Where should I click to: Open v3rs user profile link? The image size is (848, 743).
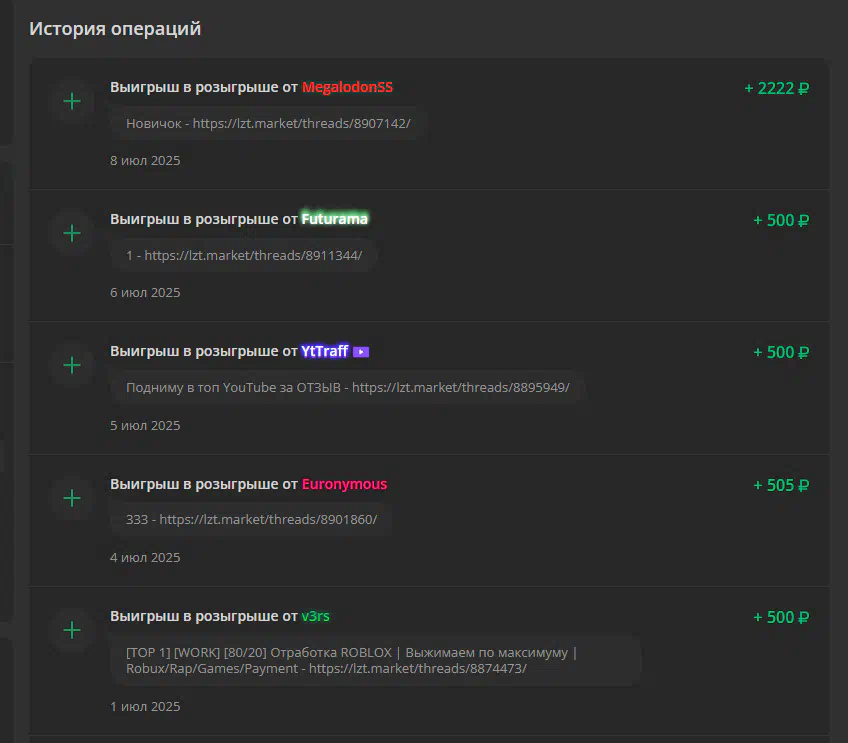pos(315,616)
